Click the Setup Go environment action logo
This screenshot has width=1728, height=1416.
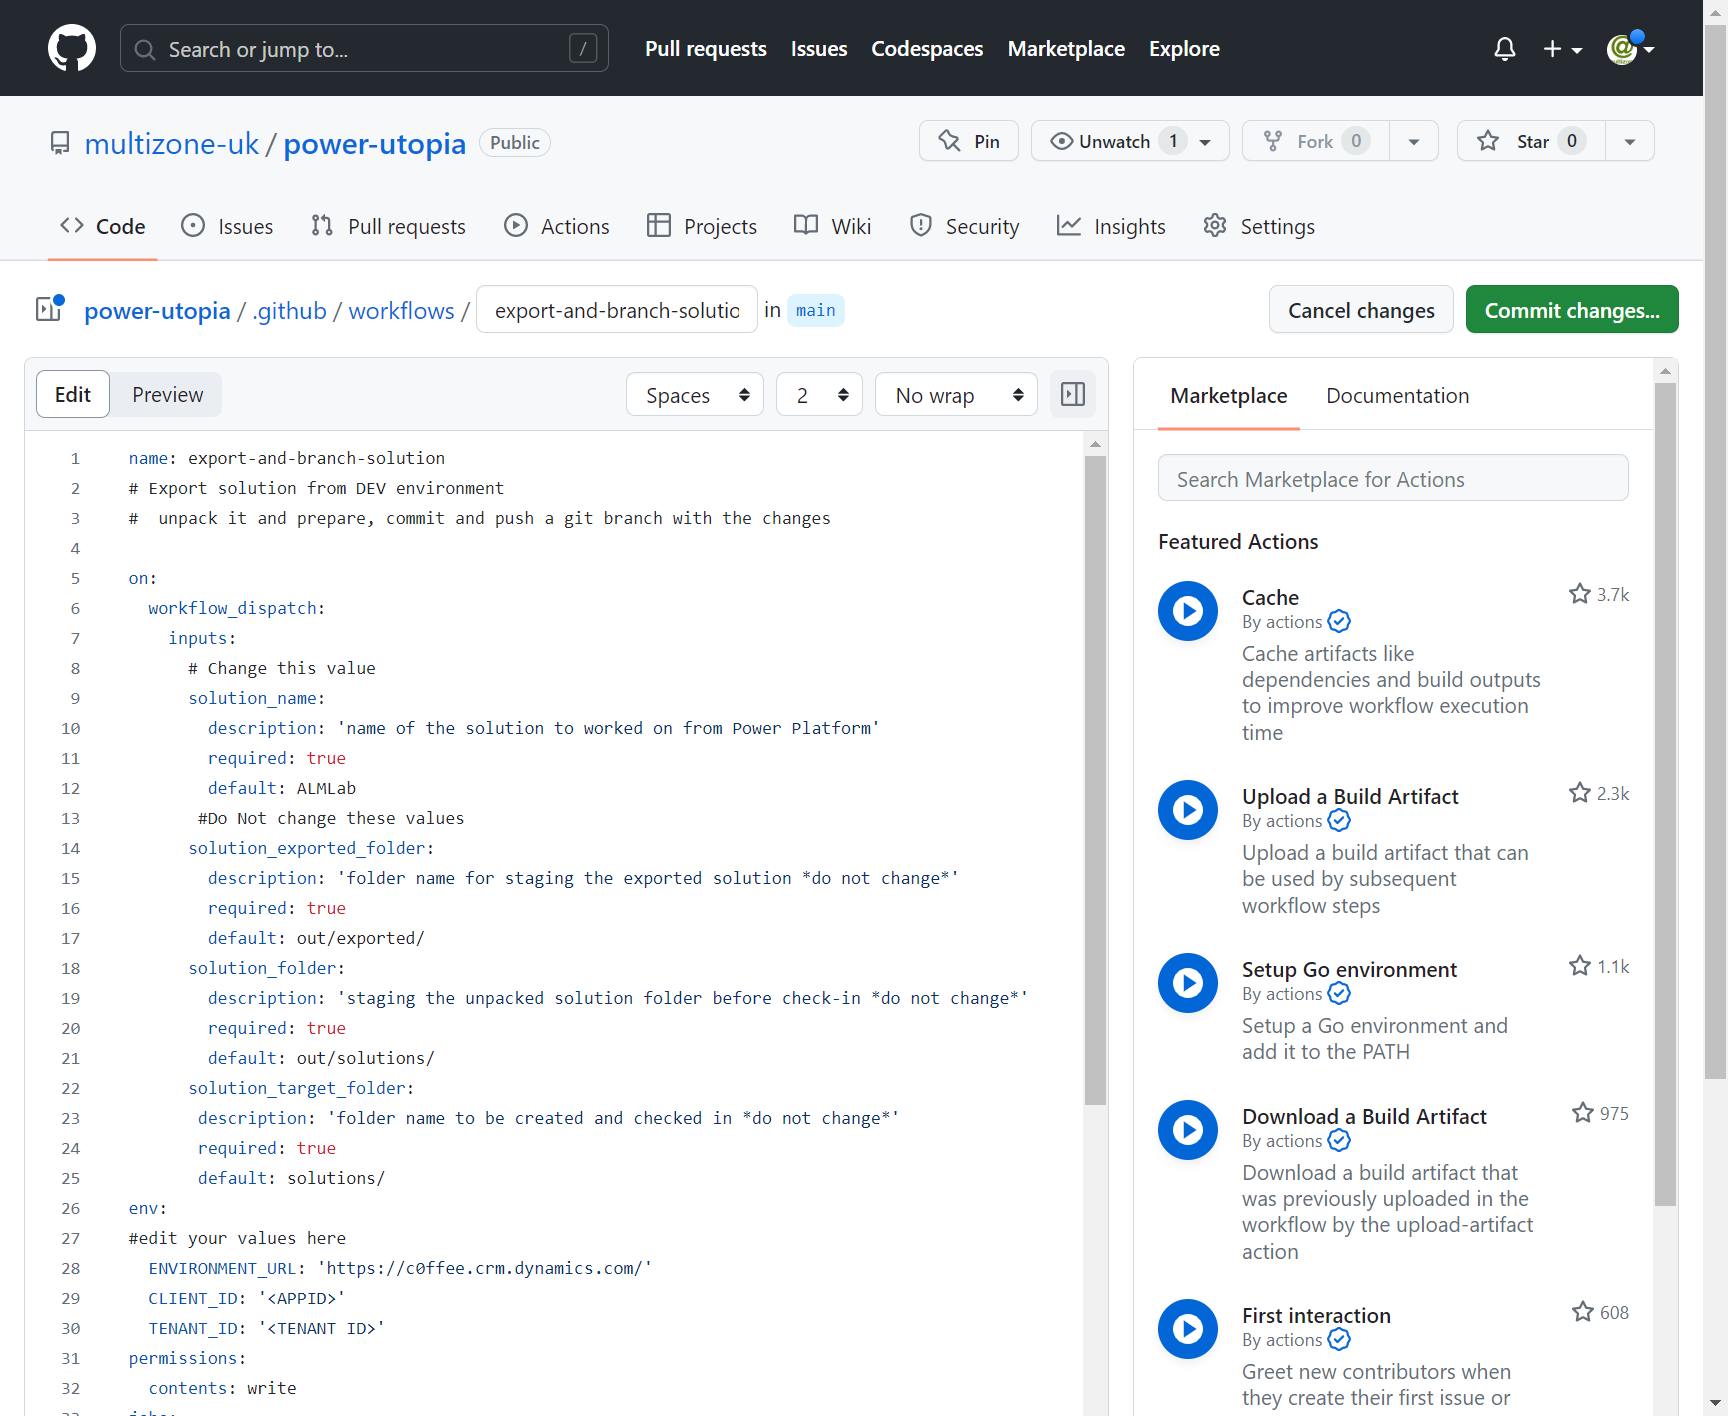point(1187,983)
